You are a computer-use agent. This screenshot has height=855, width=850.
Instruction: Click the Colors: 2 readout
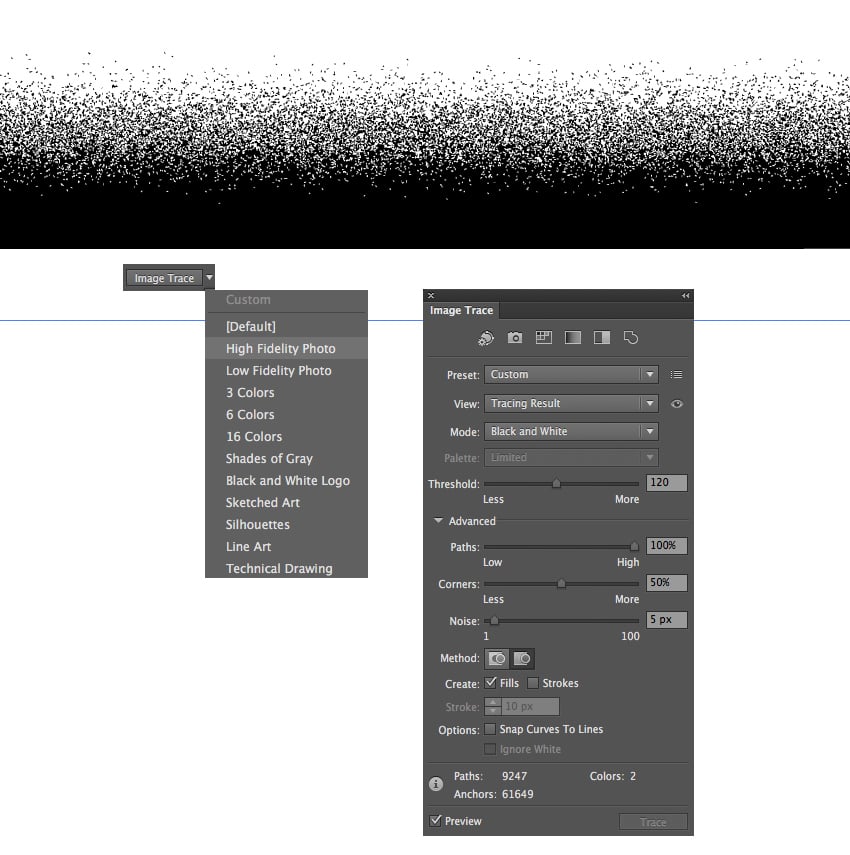point(612,776)
